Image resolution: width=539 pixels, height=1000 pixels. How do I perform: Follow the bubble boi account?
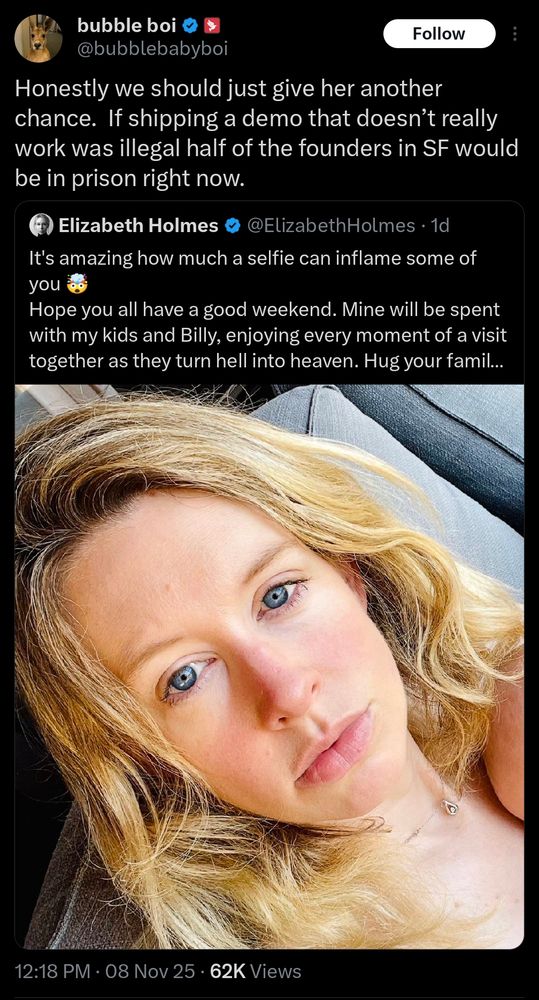click(439, 33)
